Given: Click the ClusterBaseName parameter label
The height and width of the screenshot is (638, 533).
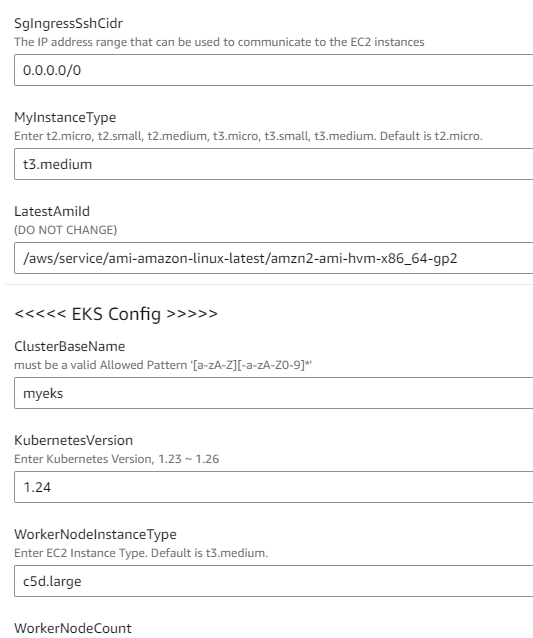Looking at the screenshot, I should [x=70, y=346].
